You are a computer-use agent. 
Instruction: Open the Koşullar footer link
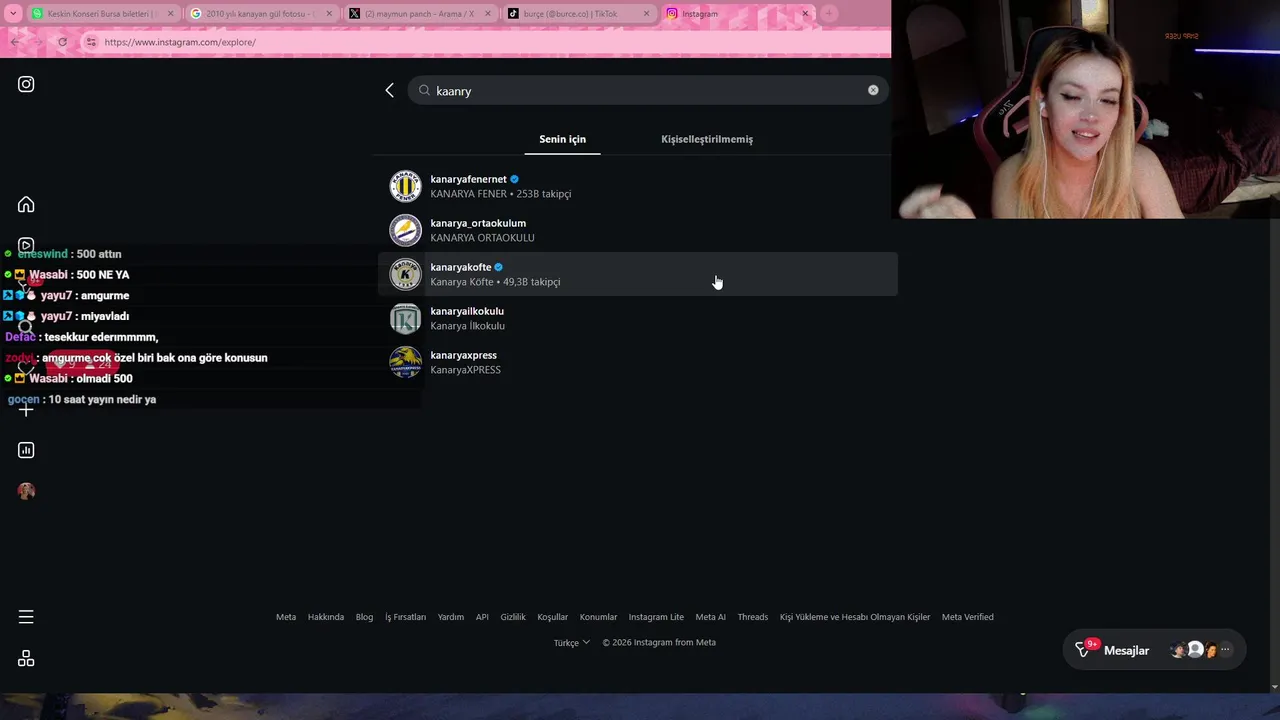click(552, 617)
